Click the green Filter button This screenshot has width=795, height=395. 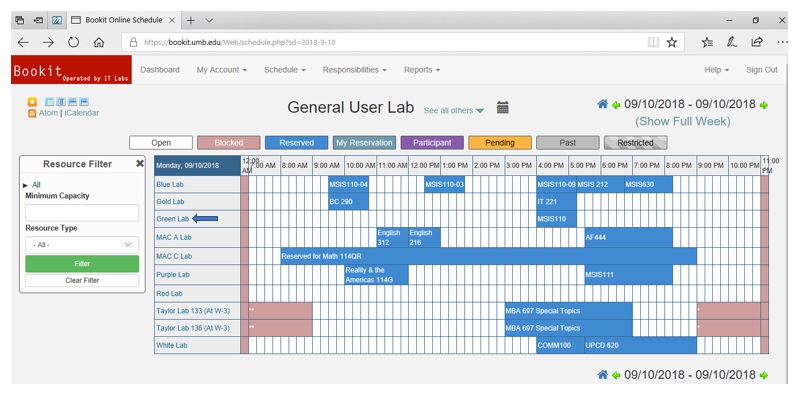pyautogui.click(x=82, y=264)
